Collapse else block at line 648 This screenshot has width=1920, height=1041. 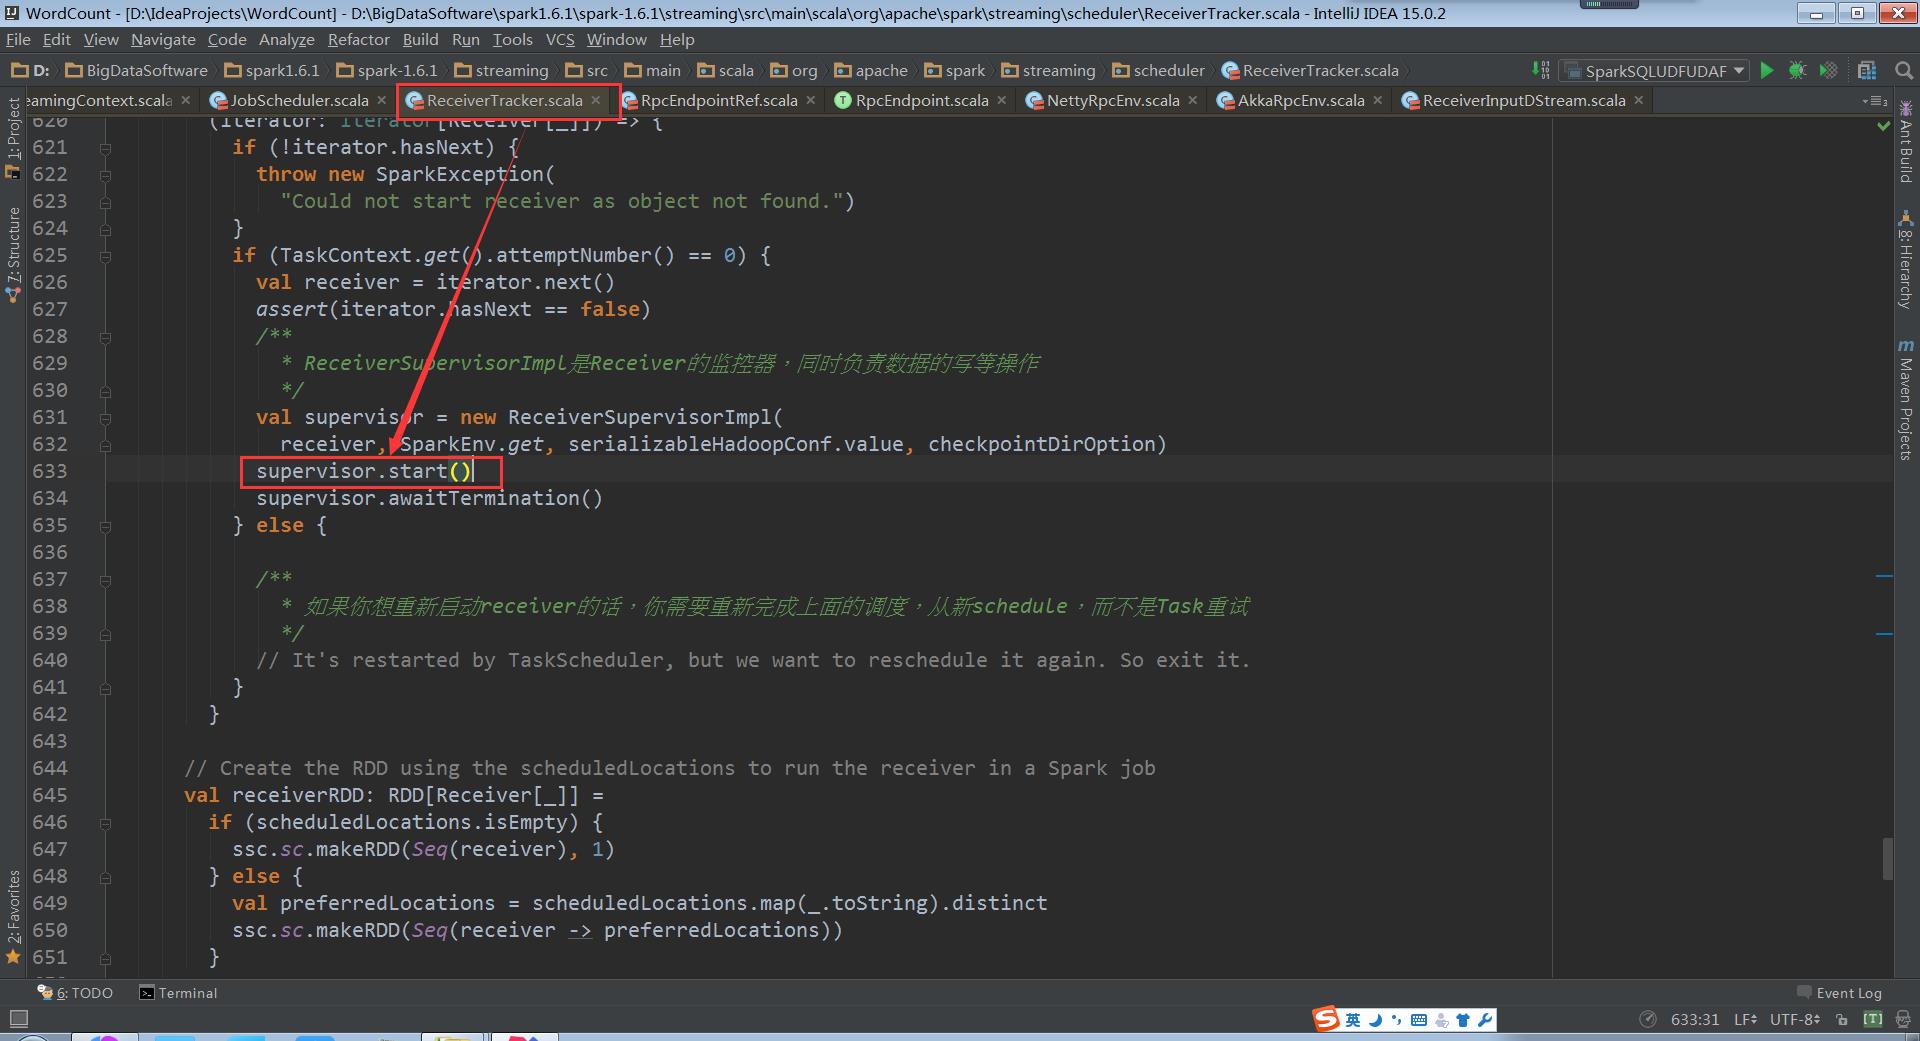[x=105, y=877]
